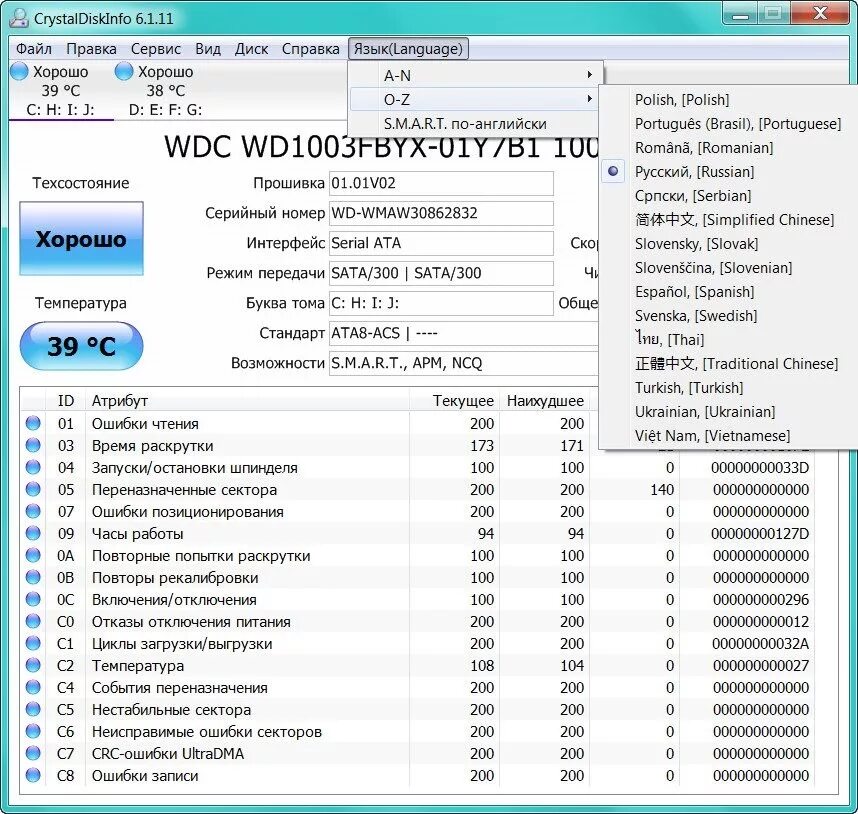Click the Прошивка field 01.01V02
Image resolution: width=858 pixels, height=814 pixels.
441,183
